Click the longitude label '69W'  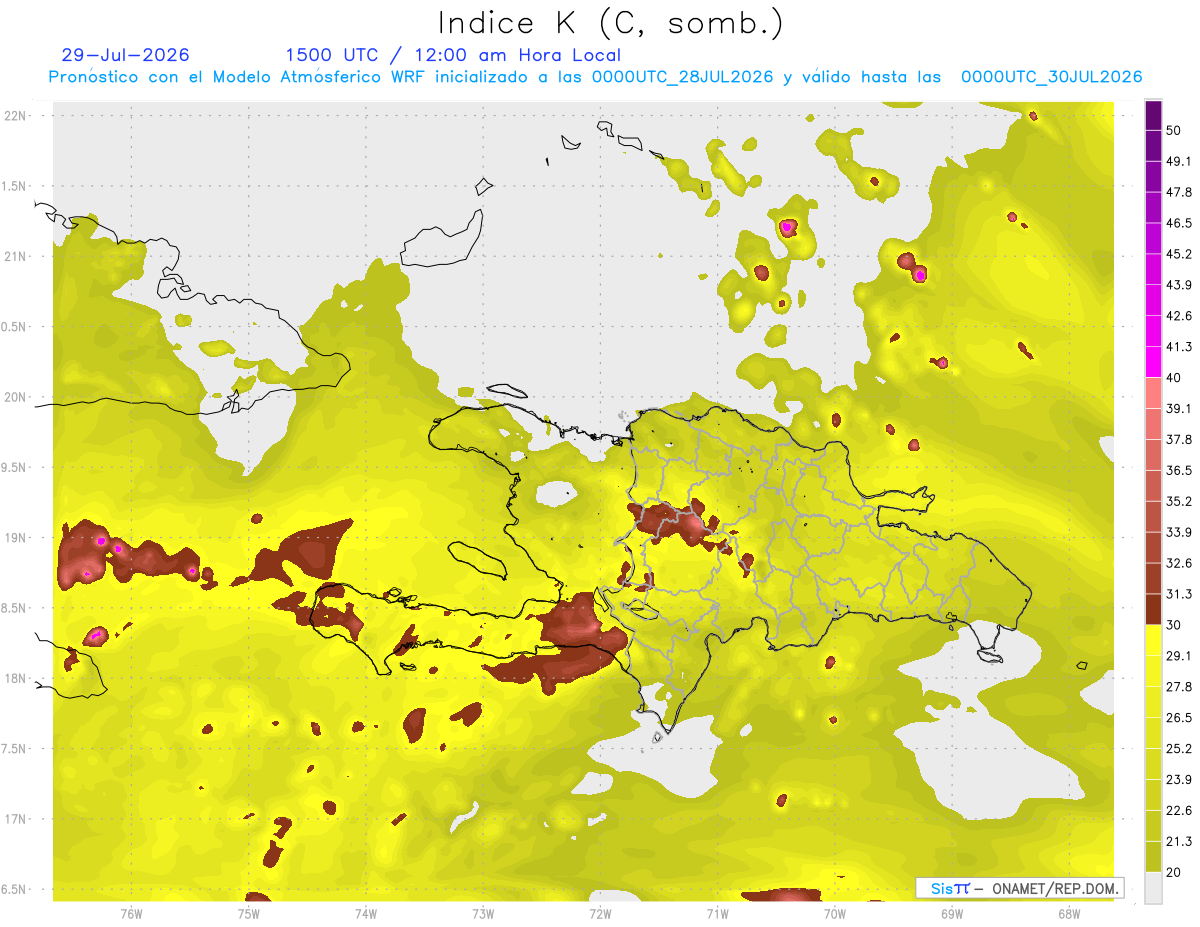click(951, 913)
